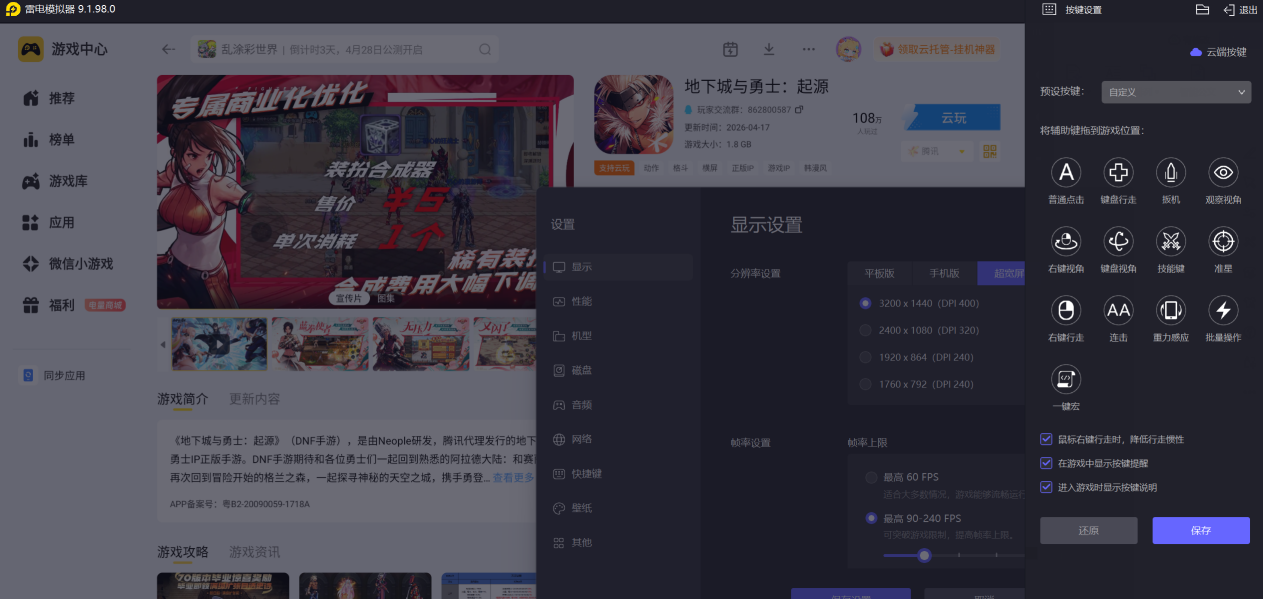
Task: Click the 领取云托管-挂机神器 banner
Action: pos(937,49)
